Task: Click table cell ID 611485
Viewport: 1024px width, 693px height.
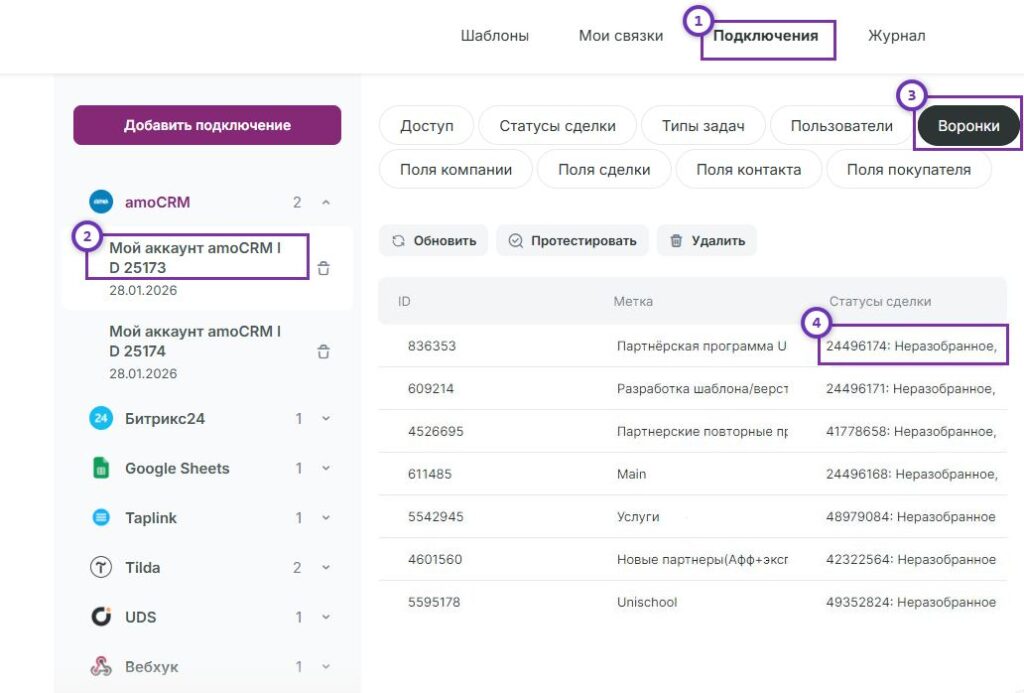Action: coord(430,474)
